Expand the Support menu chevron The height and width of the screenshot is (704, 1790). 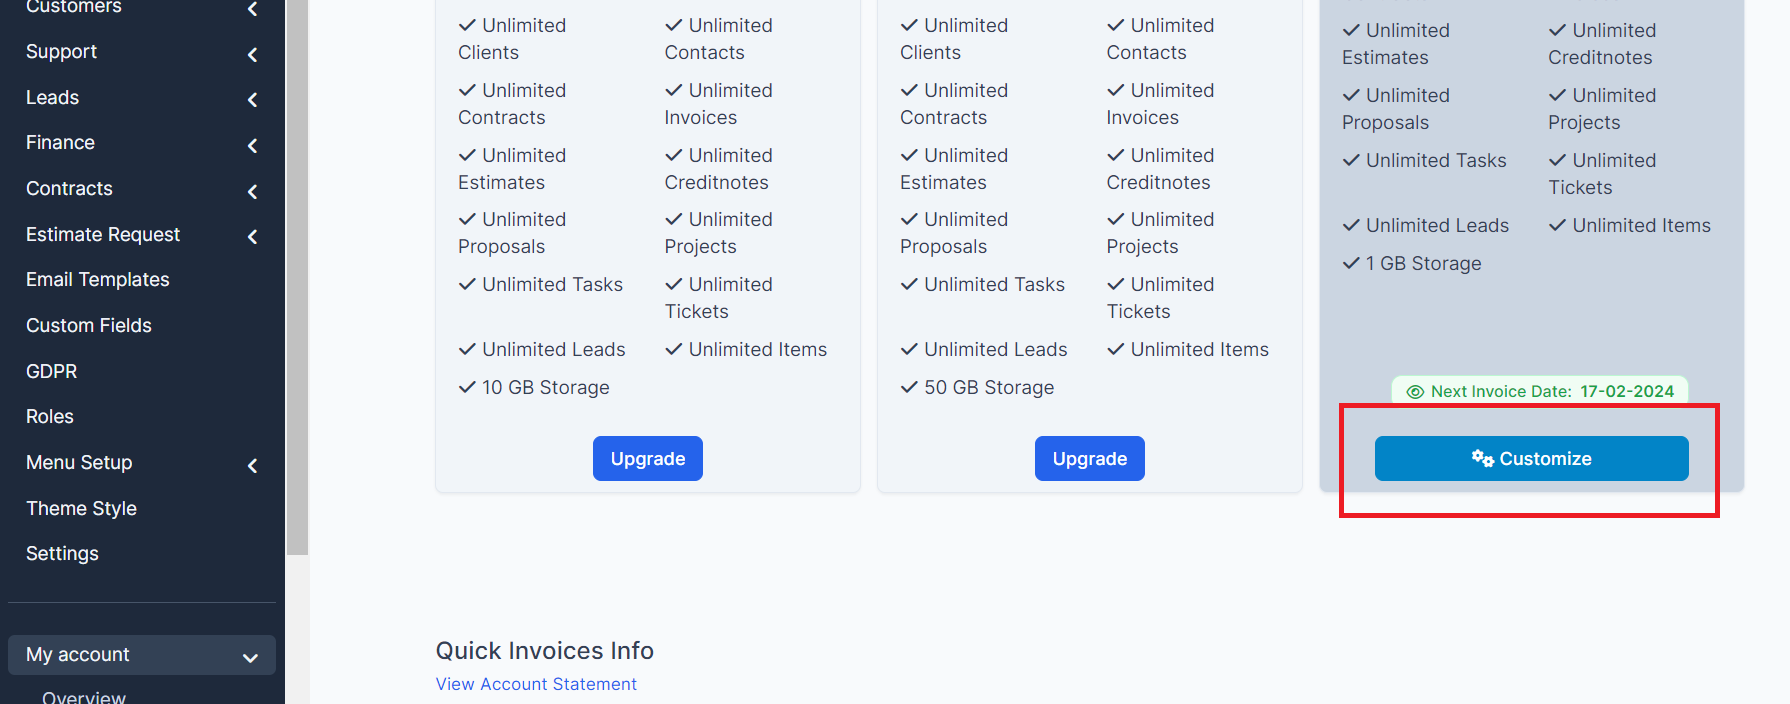pos(253,54)
